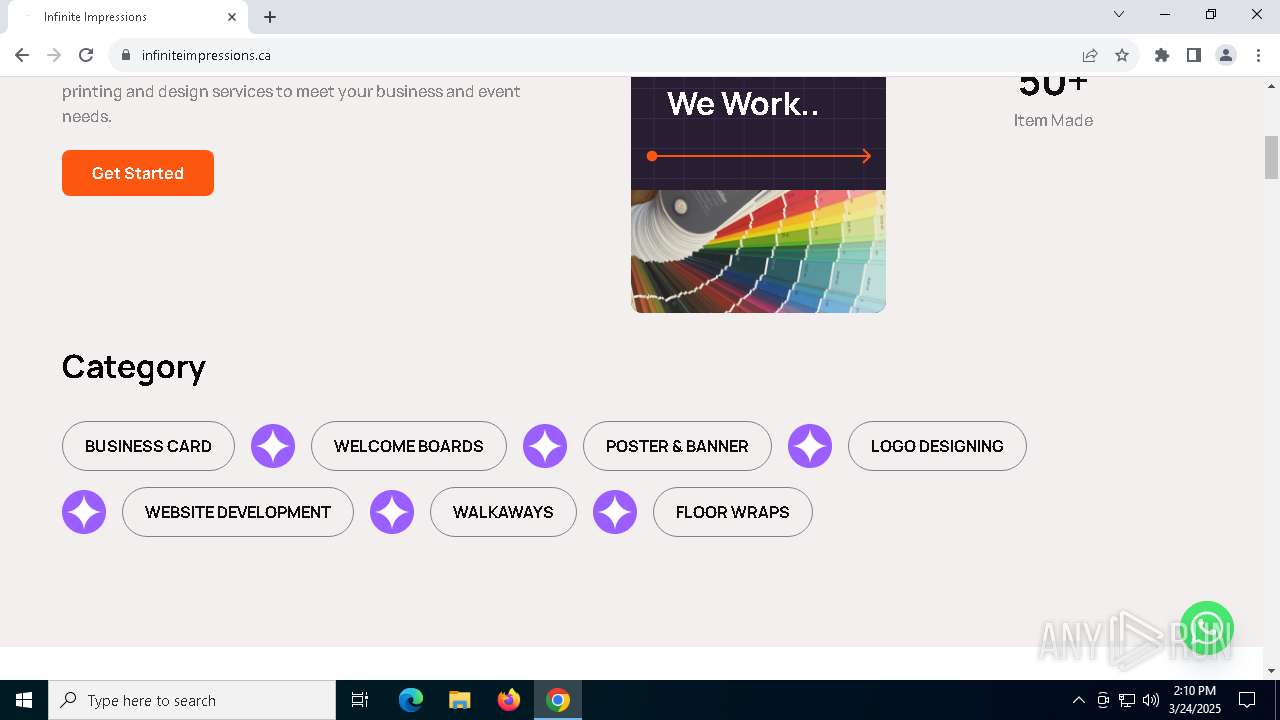The width and height of the screenshot is (1280, 720).
Task: Click the color swatch fan image
Action: [758, 251]
